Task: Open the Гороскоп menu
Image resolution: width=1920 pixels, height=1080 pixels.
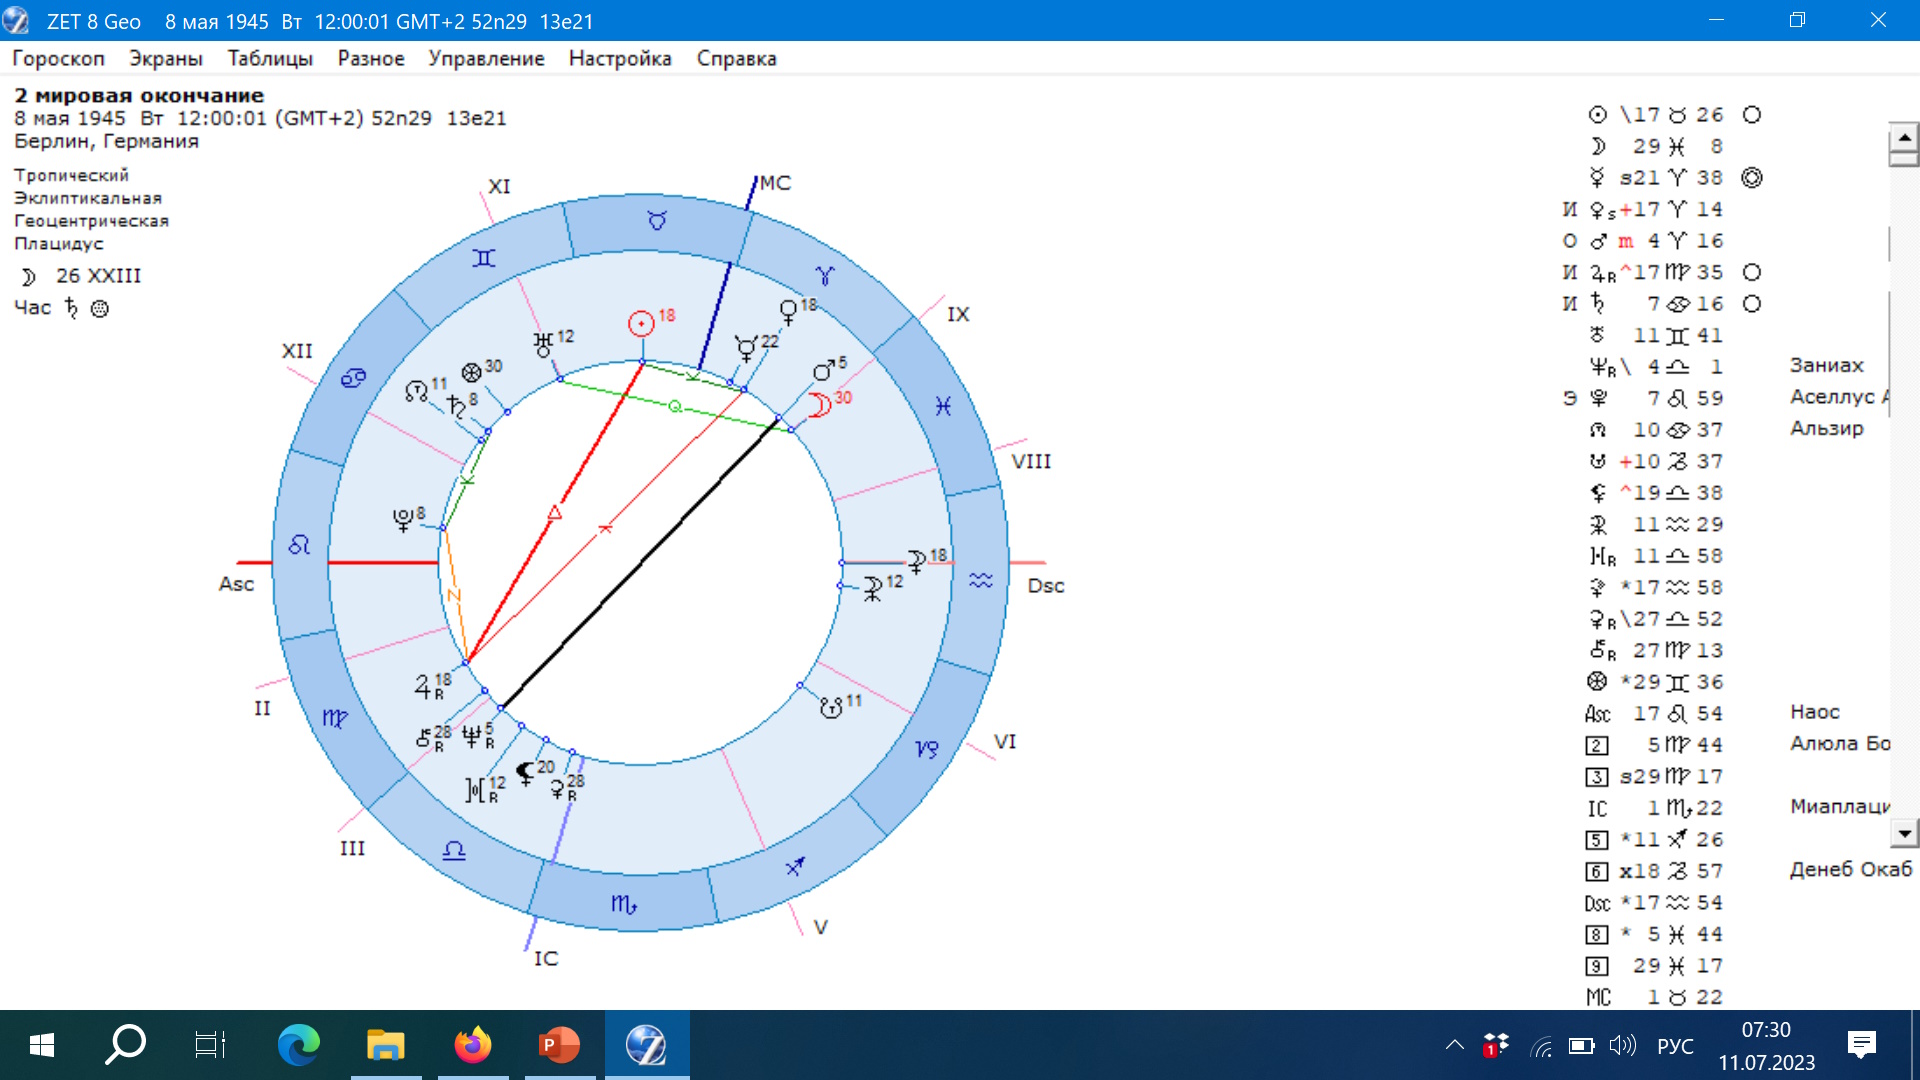Action: click(58, 58)
